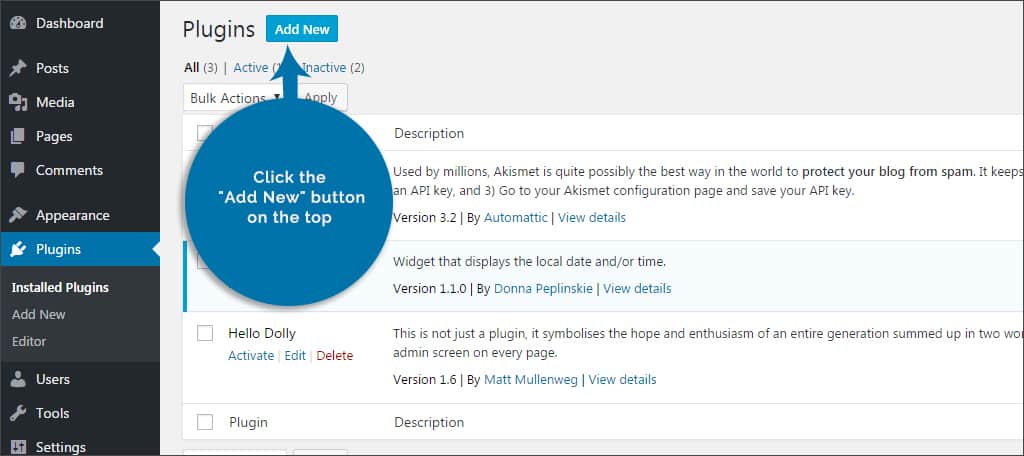Open the Donna Peplinskie author link
Screen dimensions: 1024x456
(x=543, y=289)
